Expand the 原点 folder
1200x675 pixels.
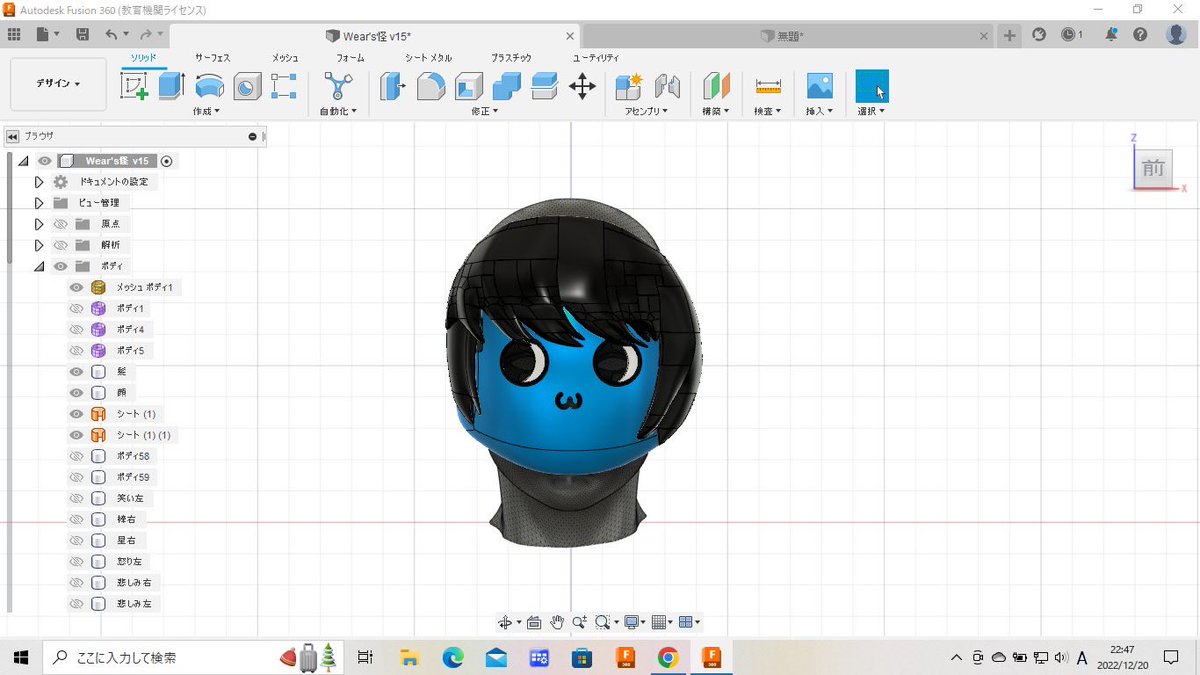[x=39, y=224]
